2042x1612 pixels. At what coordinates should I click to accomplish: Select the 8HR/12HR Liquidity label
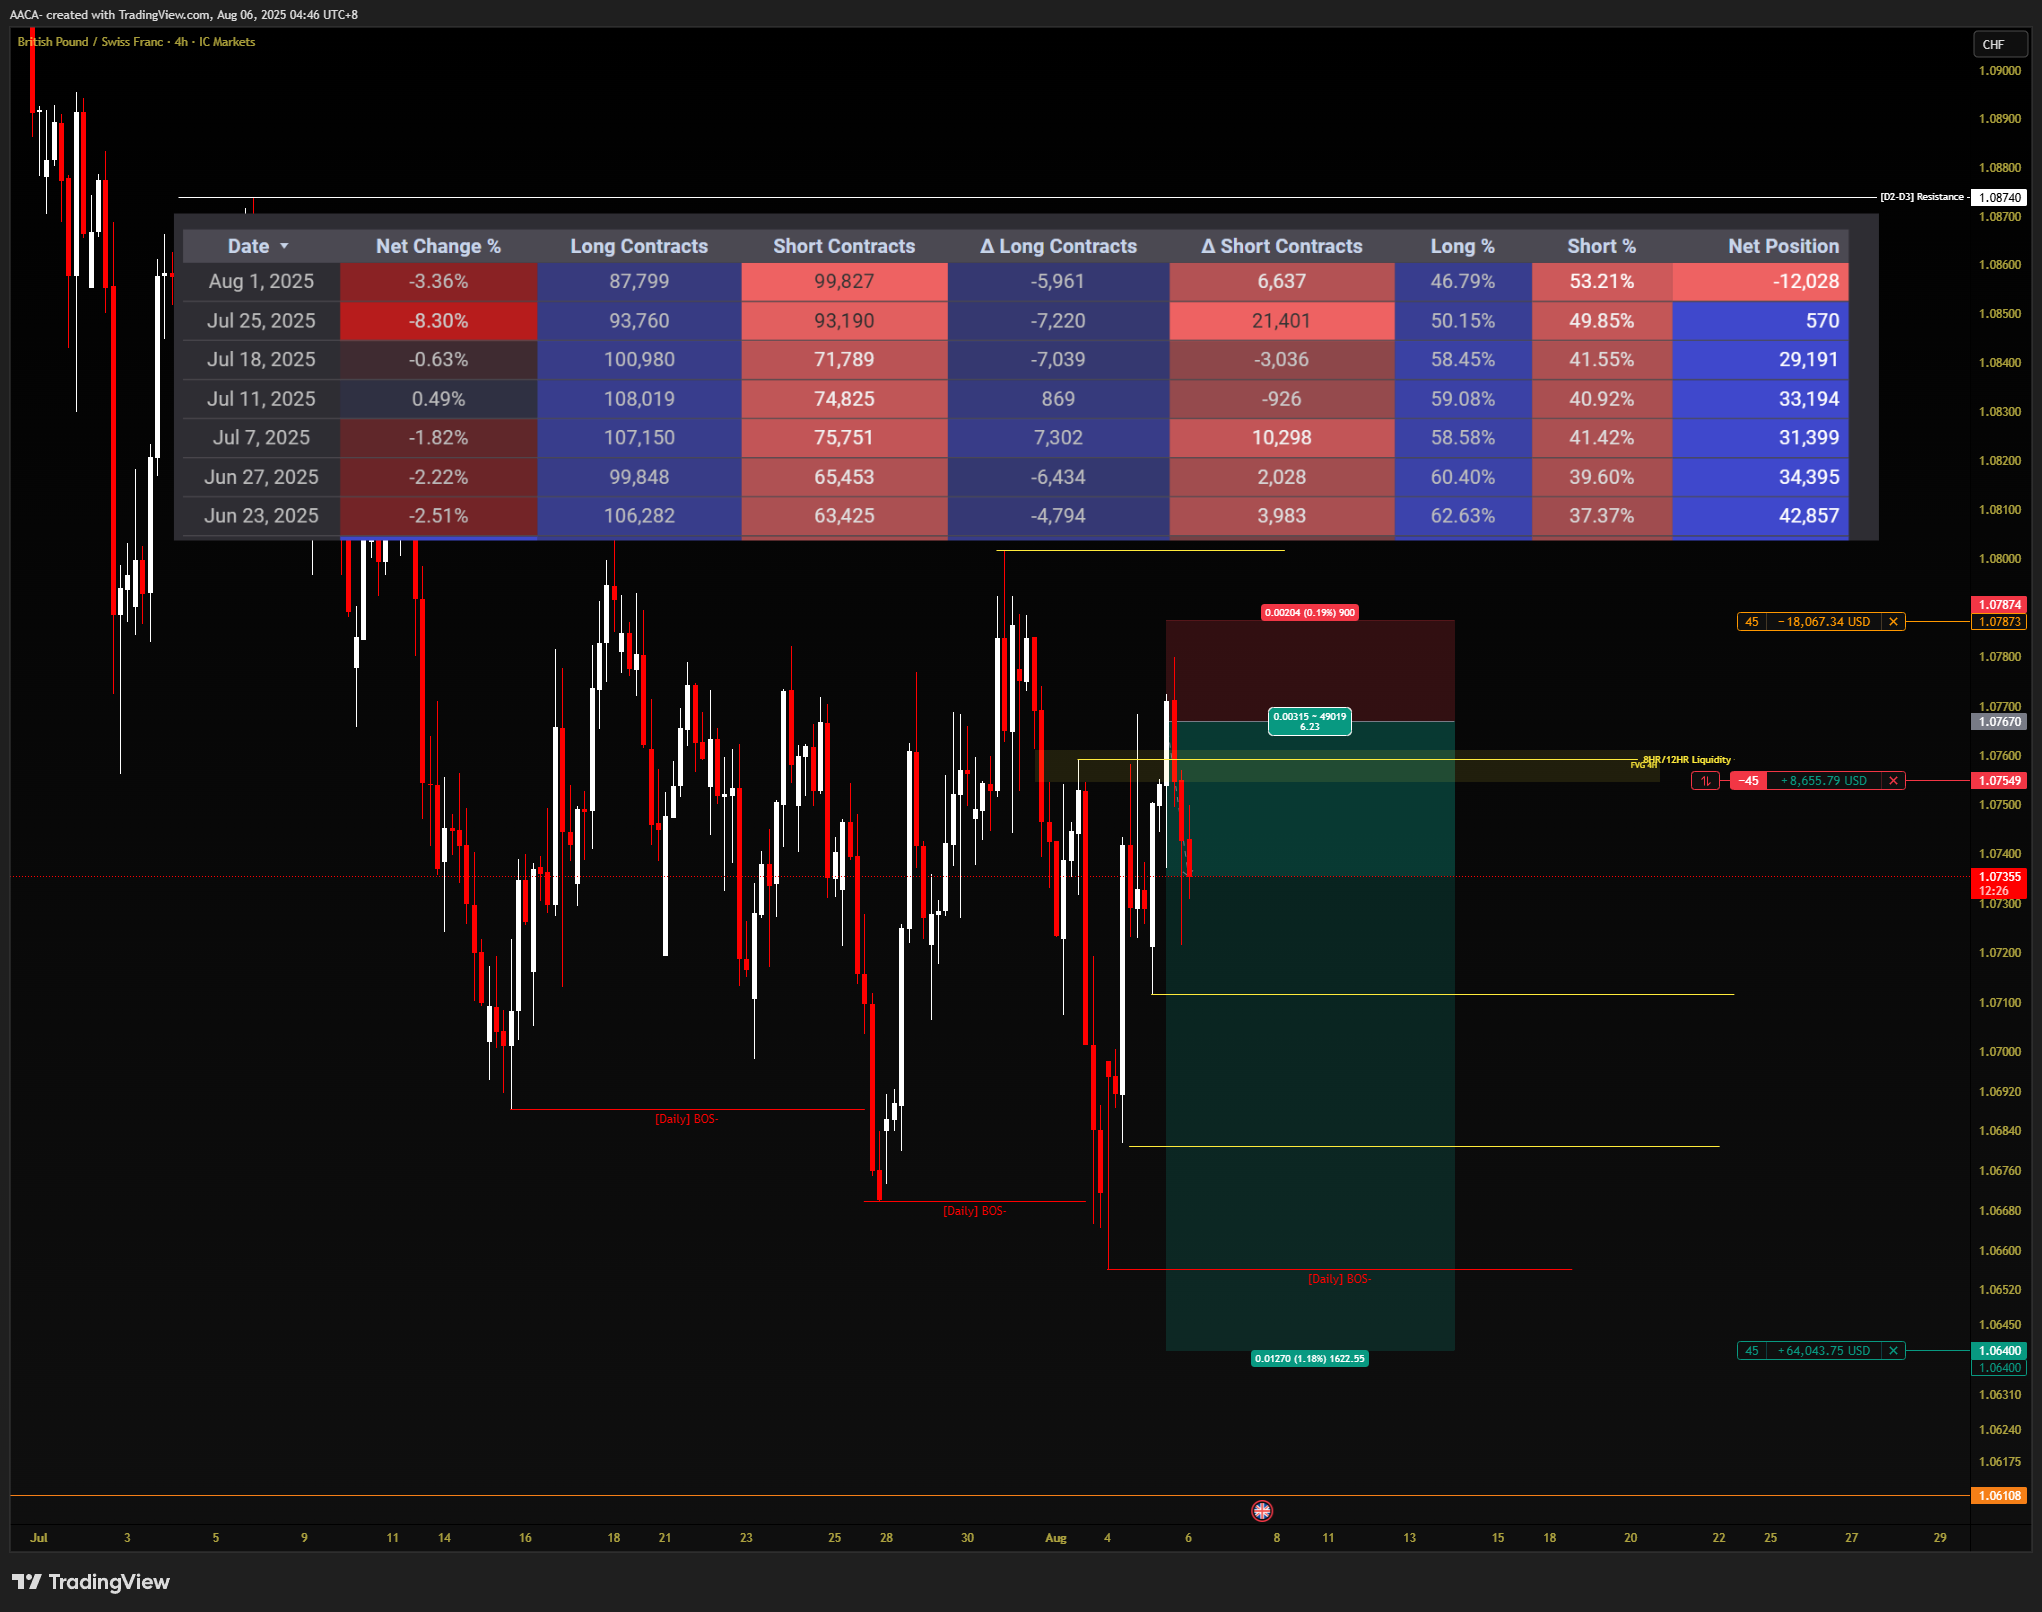tap(1687, 760)
